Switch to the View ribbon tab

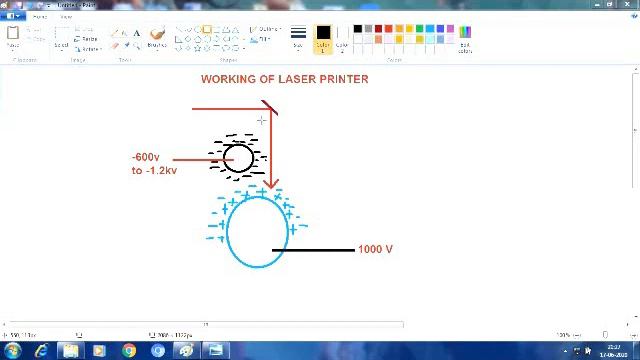tap(66, 17)
